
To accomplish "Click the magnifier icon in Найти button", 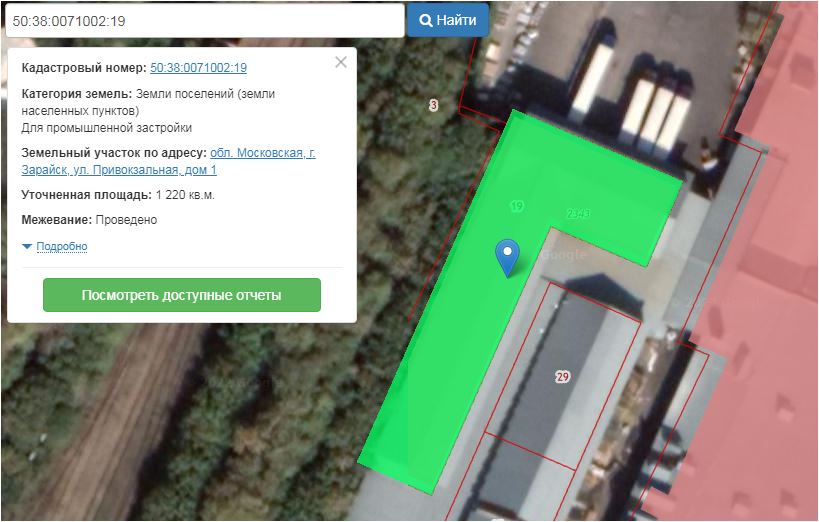I will (x=424, y=20).
